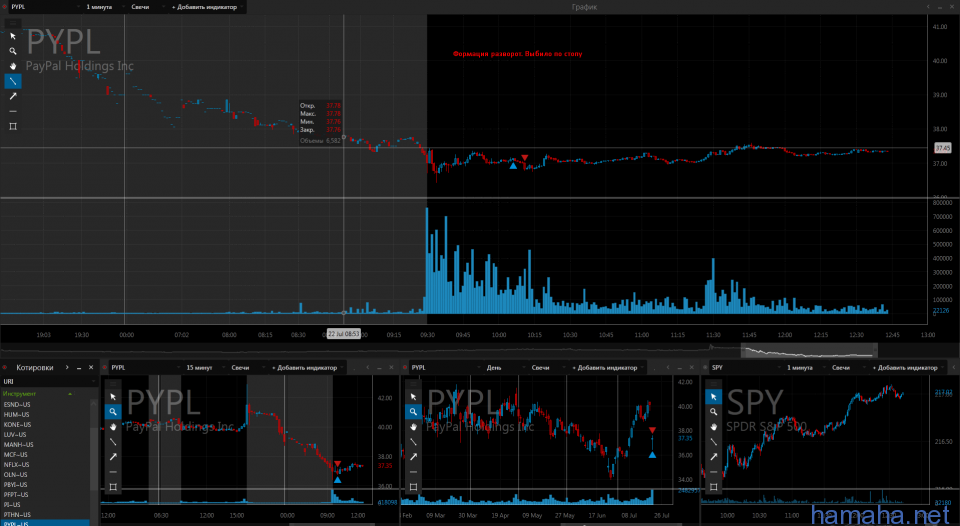Viewport: 960px width, 526px height.
Task: Select line tool in daily PYPL chart
Action: point(413,441)
